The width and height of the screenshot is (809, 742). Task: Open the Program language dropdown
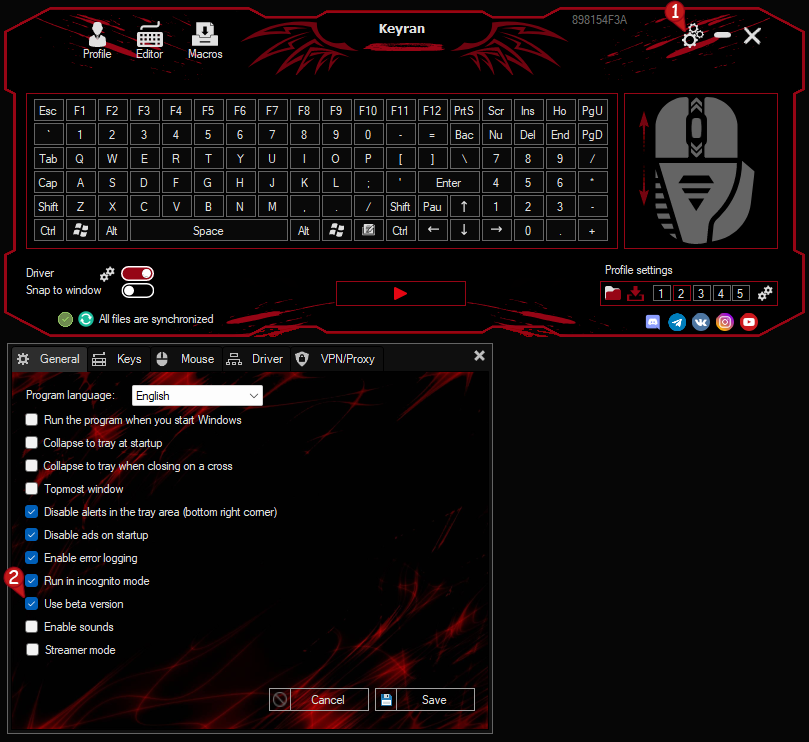197,396
